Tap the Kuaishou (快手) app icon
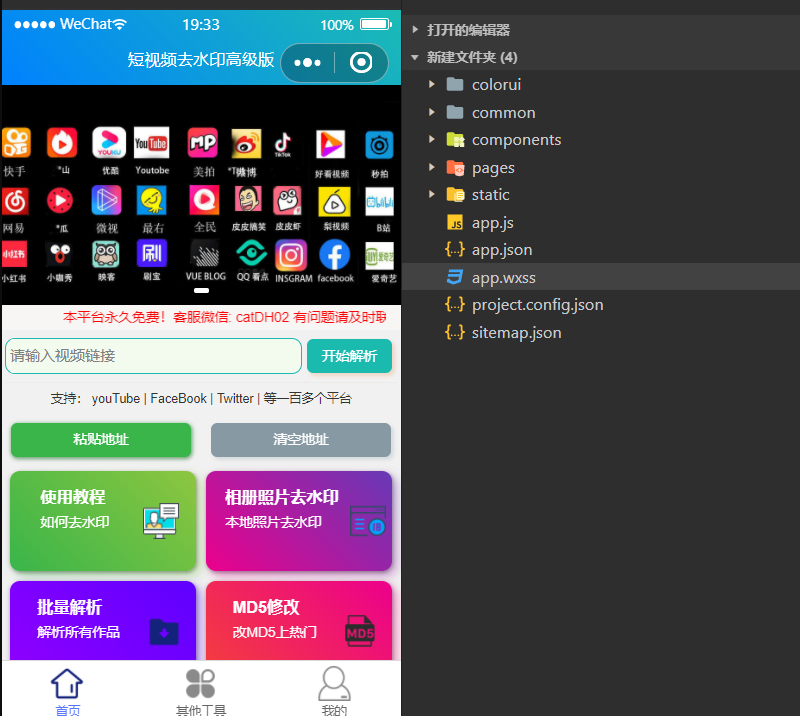 click(16, 142)
